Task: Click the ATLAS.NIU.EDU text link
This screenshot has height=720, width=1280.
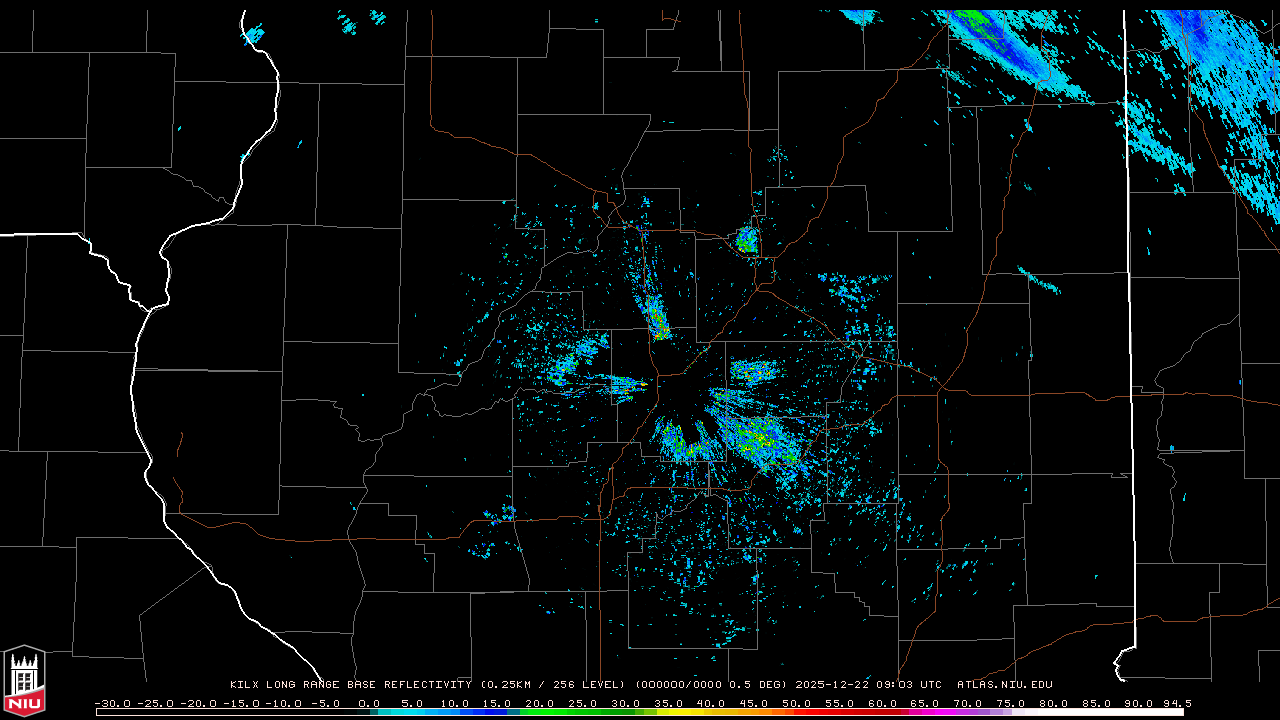Action: click(1004, 685)
